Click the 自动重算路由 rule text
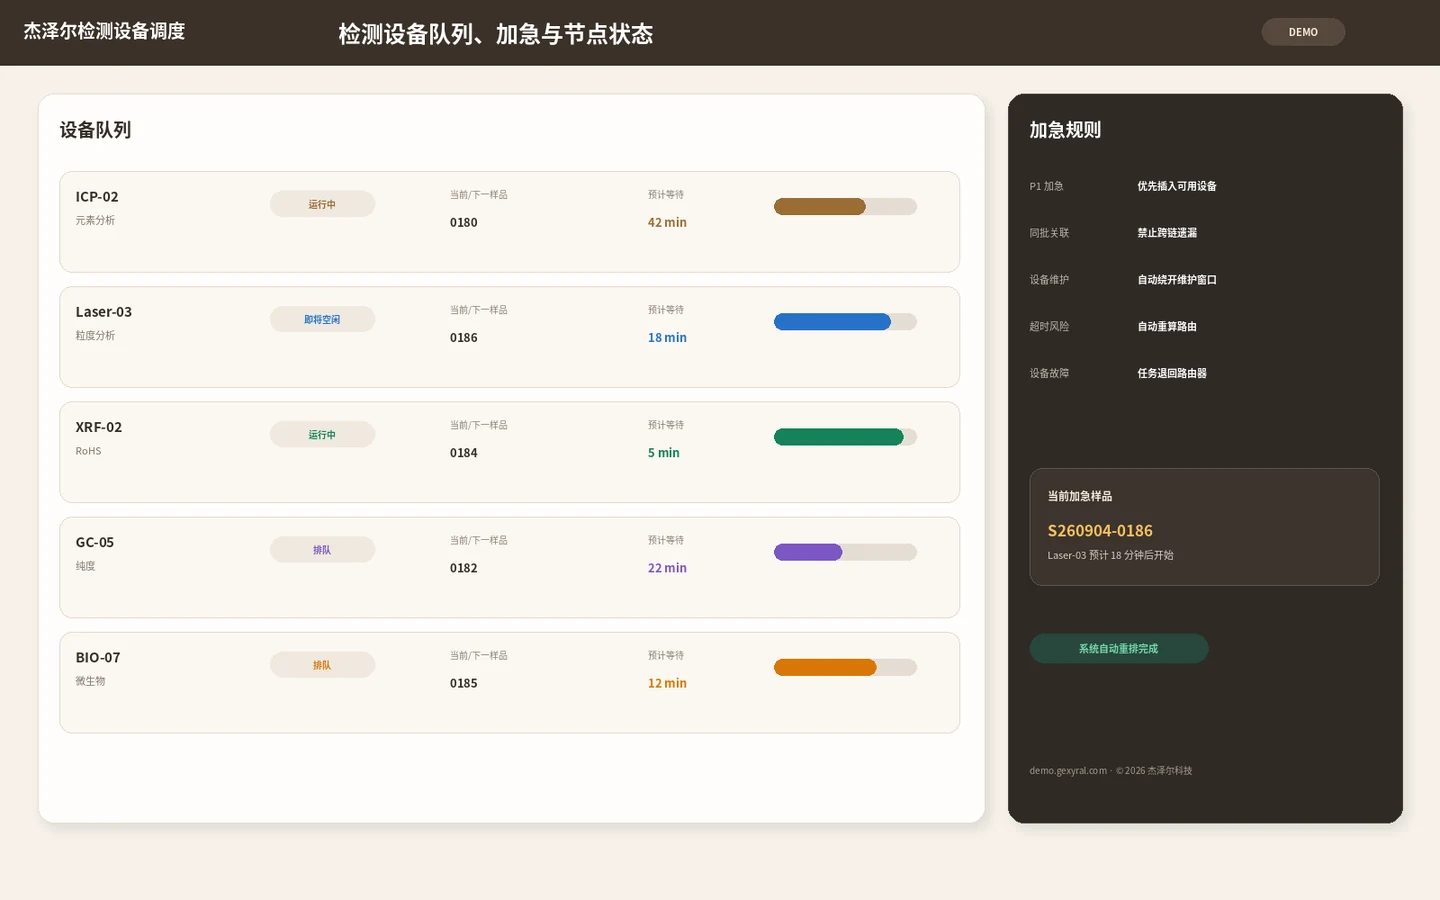The width and height of the screenshot is (1440, 900). click(x=1167, y=327)
